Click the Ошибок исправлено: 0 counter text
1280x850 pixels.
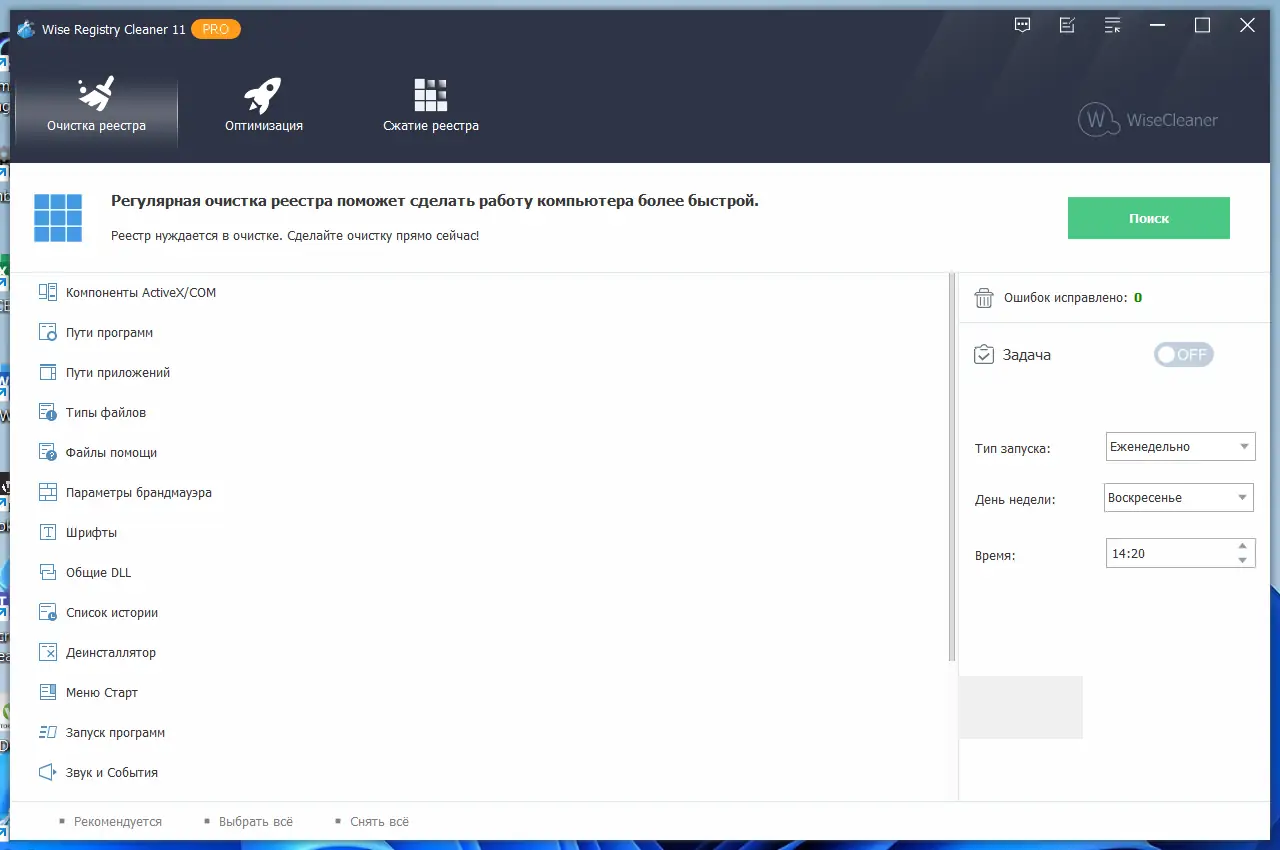pyautogui.click(x=1073, y=298)
